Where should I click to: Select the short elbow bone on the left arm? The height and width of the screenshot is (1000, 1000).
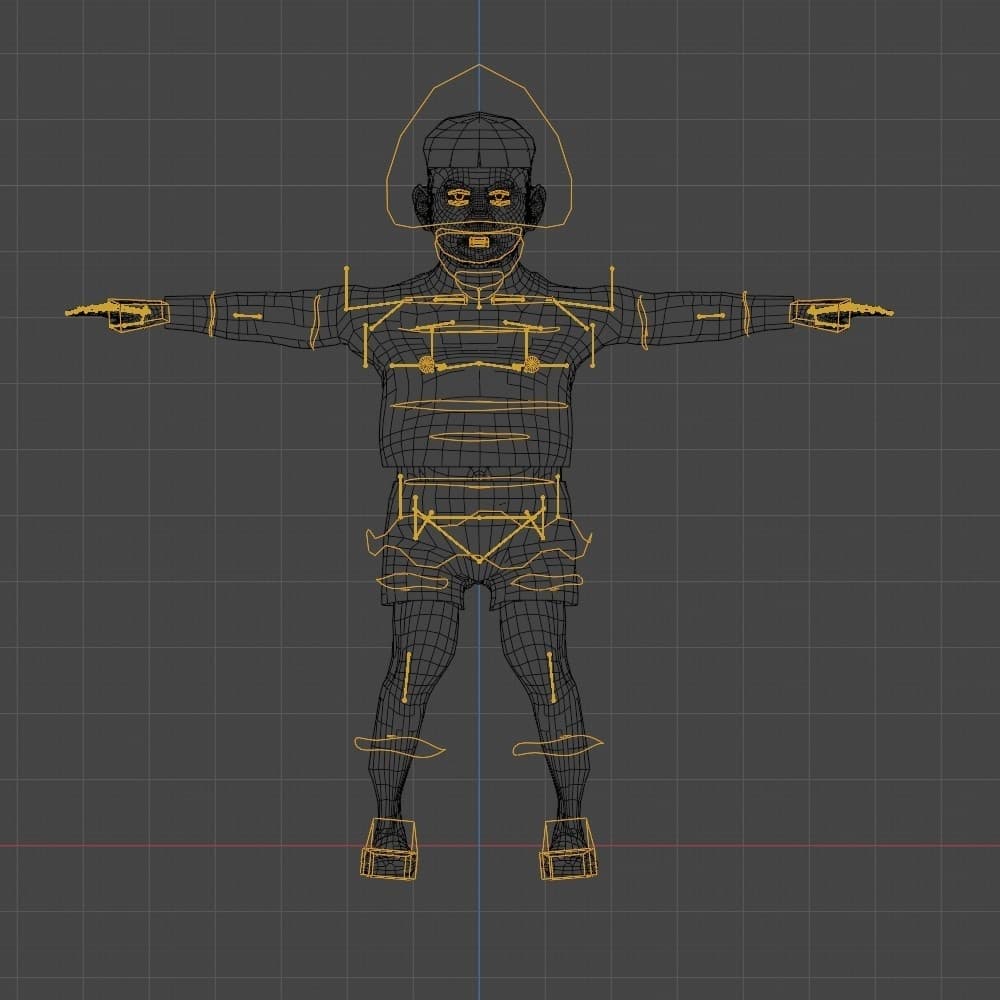247,316
